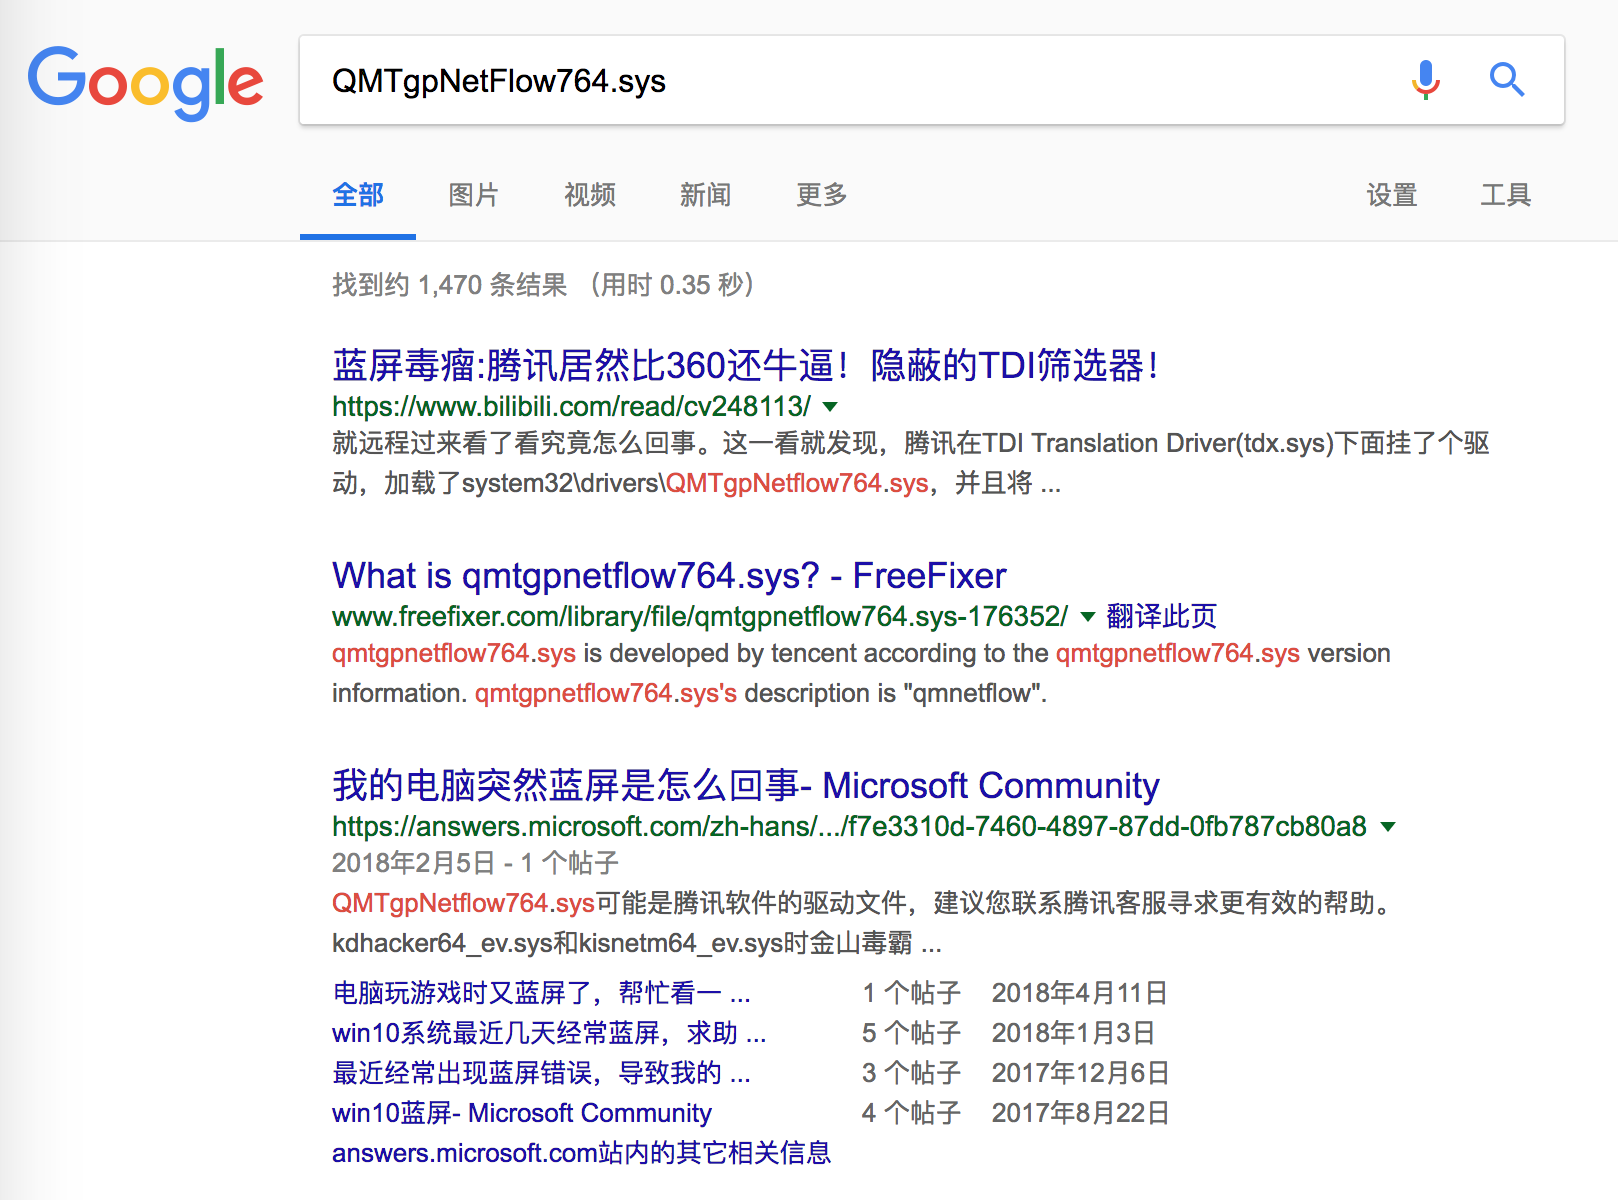Click snippet date 2018年2月5日 - 1 个帖子
1618x1200 pixels.
coord(476,863)
